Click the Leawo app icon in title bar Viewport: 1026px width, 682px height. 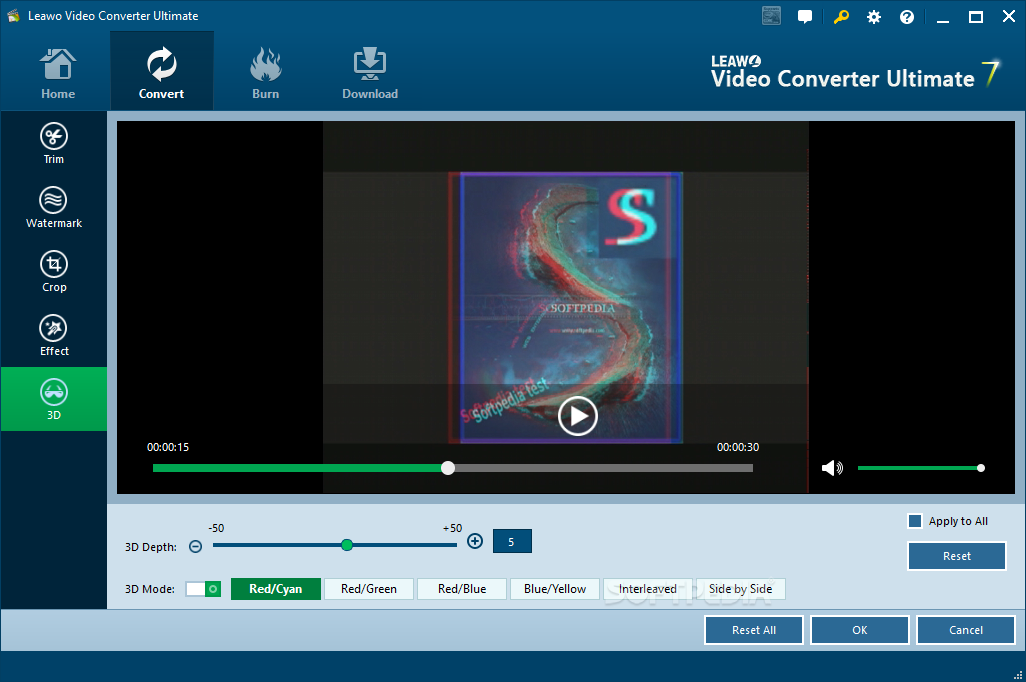tap(14, 16)
